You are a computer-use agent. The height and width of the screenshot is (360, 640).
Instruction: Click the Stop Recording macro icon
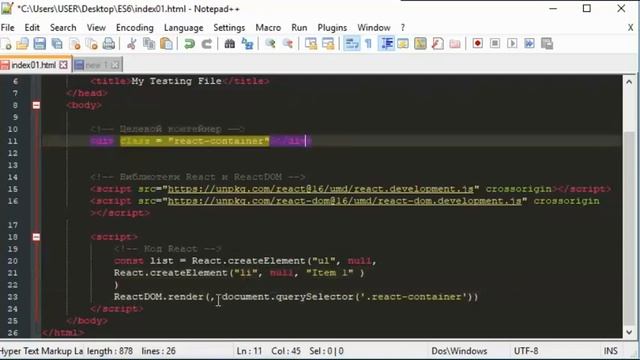[x=495, y=43]
